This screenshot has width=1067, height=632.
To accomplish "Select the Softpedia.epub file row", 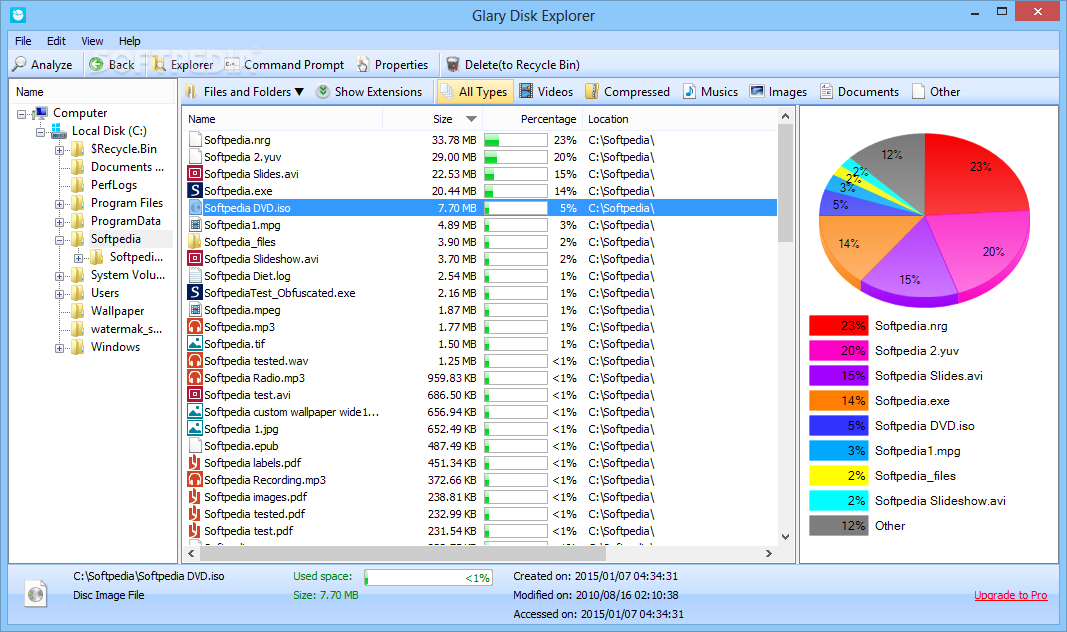I will point(480,446).
